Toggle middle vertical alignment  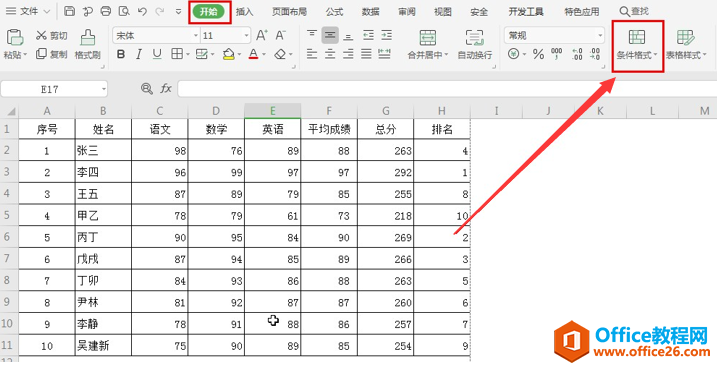click(330, 35)
